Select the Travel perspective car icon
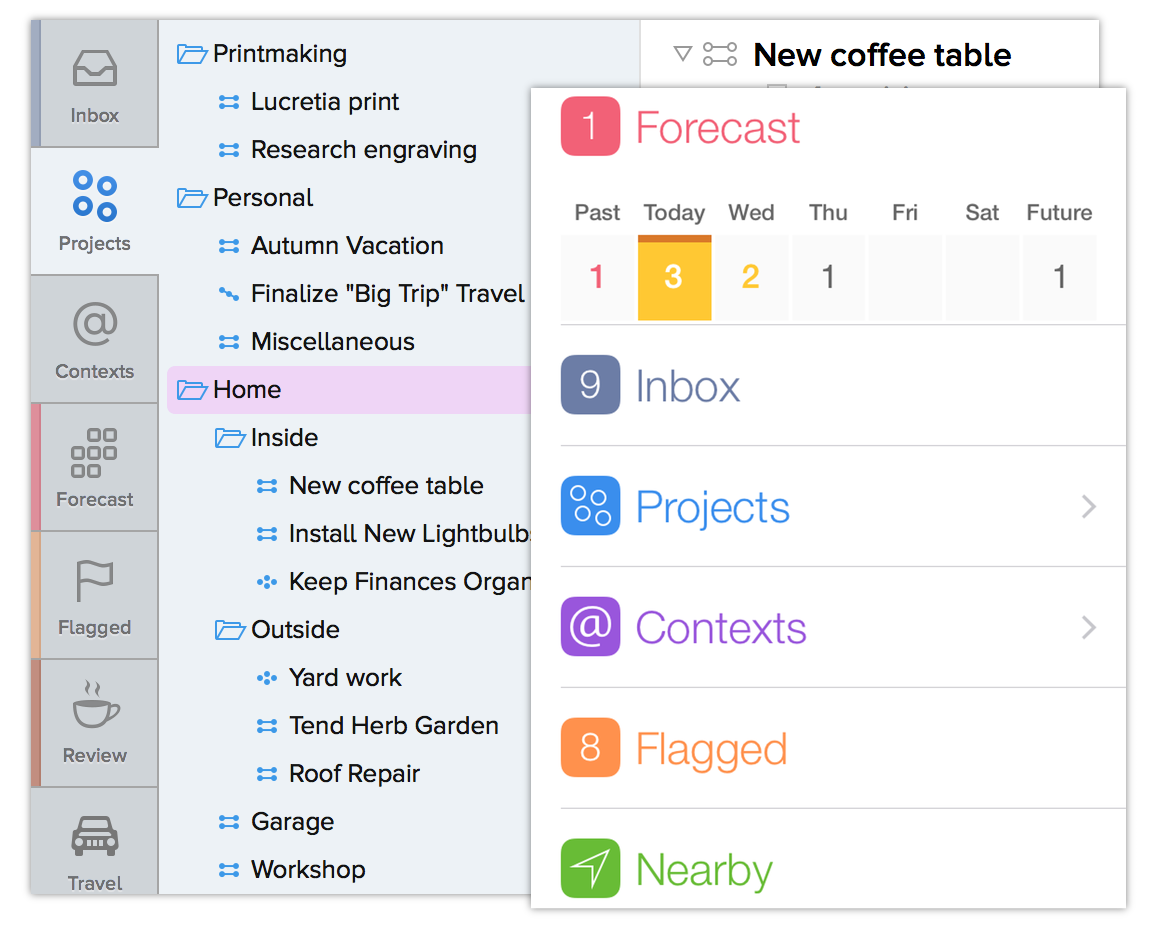Image resolution: width=1160 pixels, height=938 pixels. coord(95,836)
